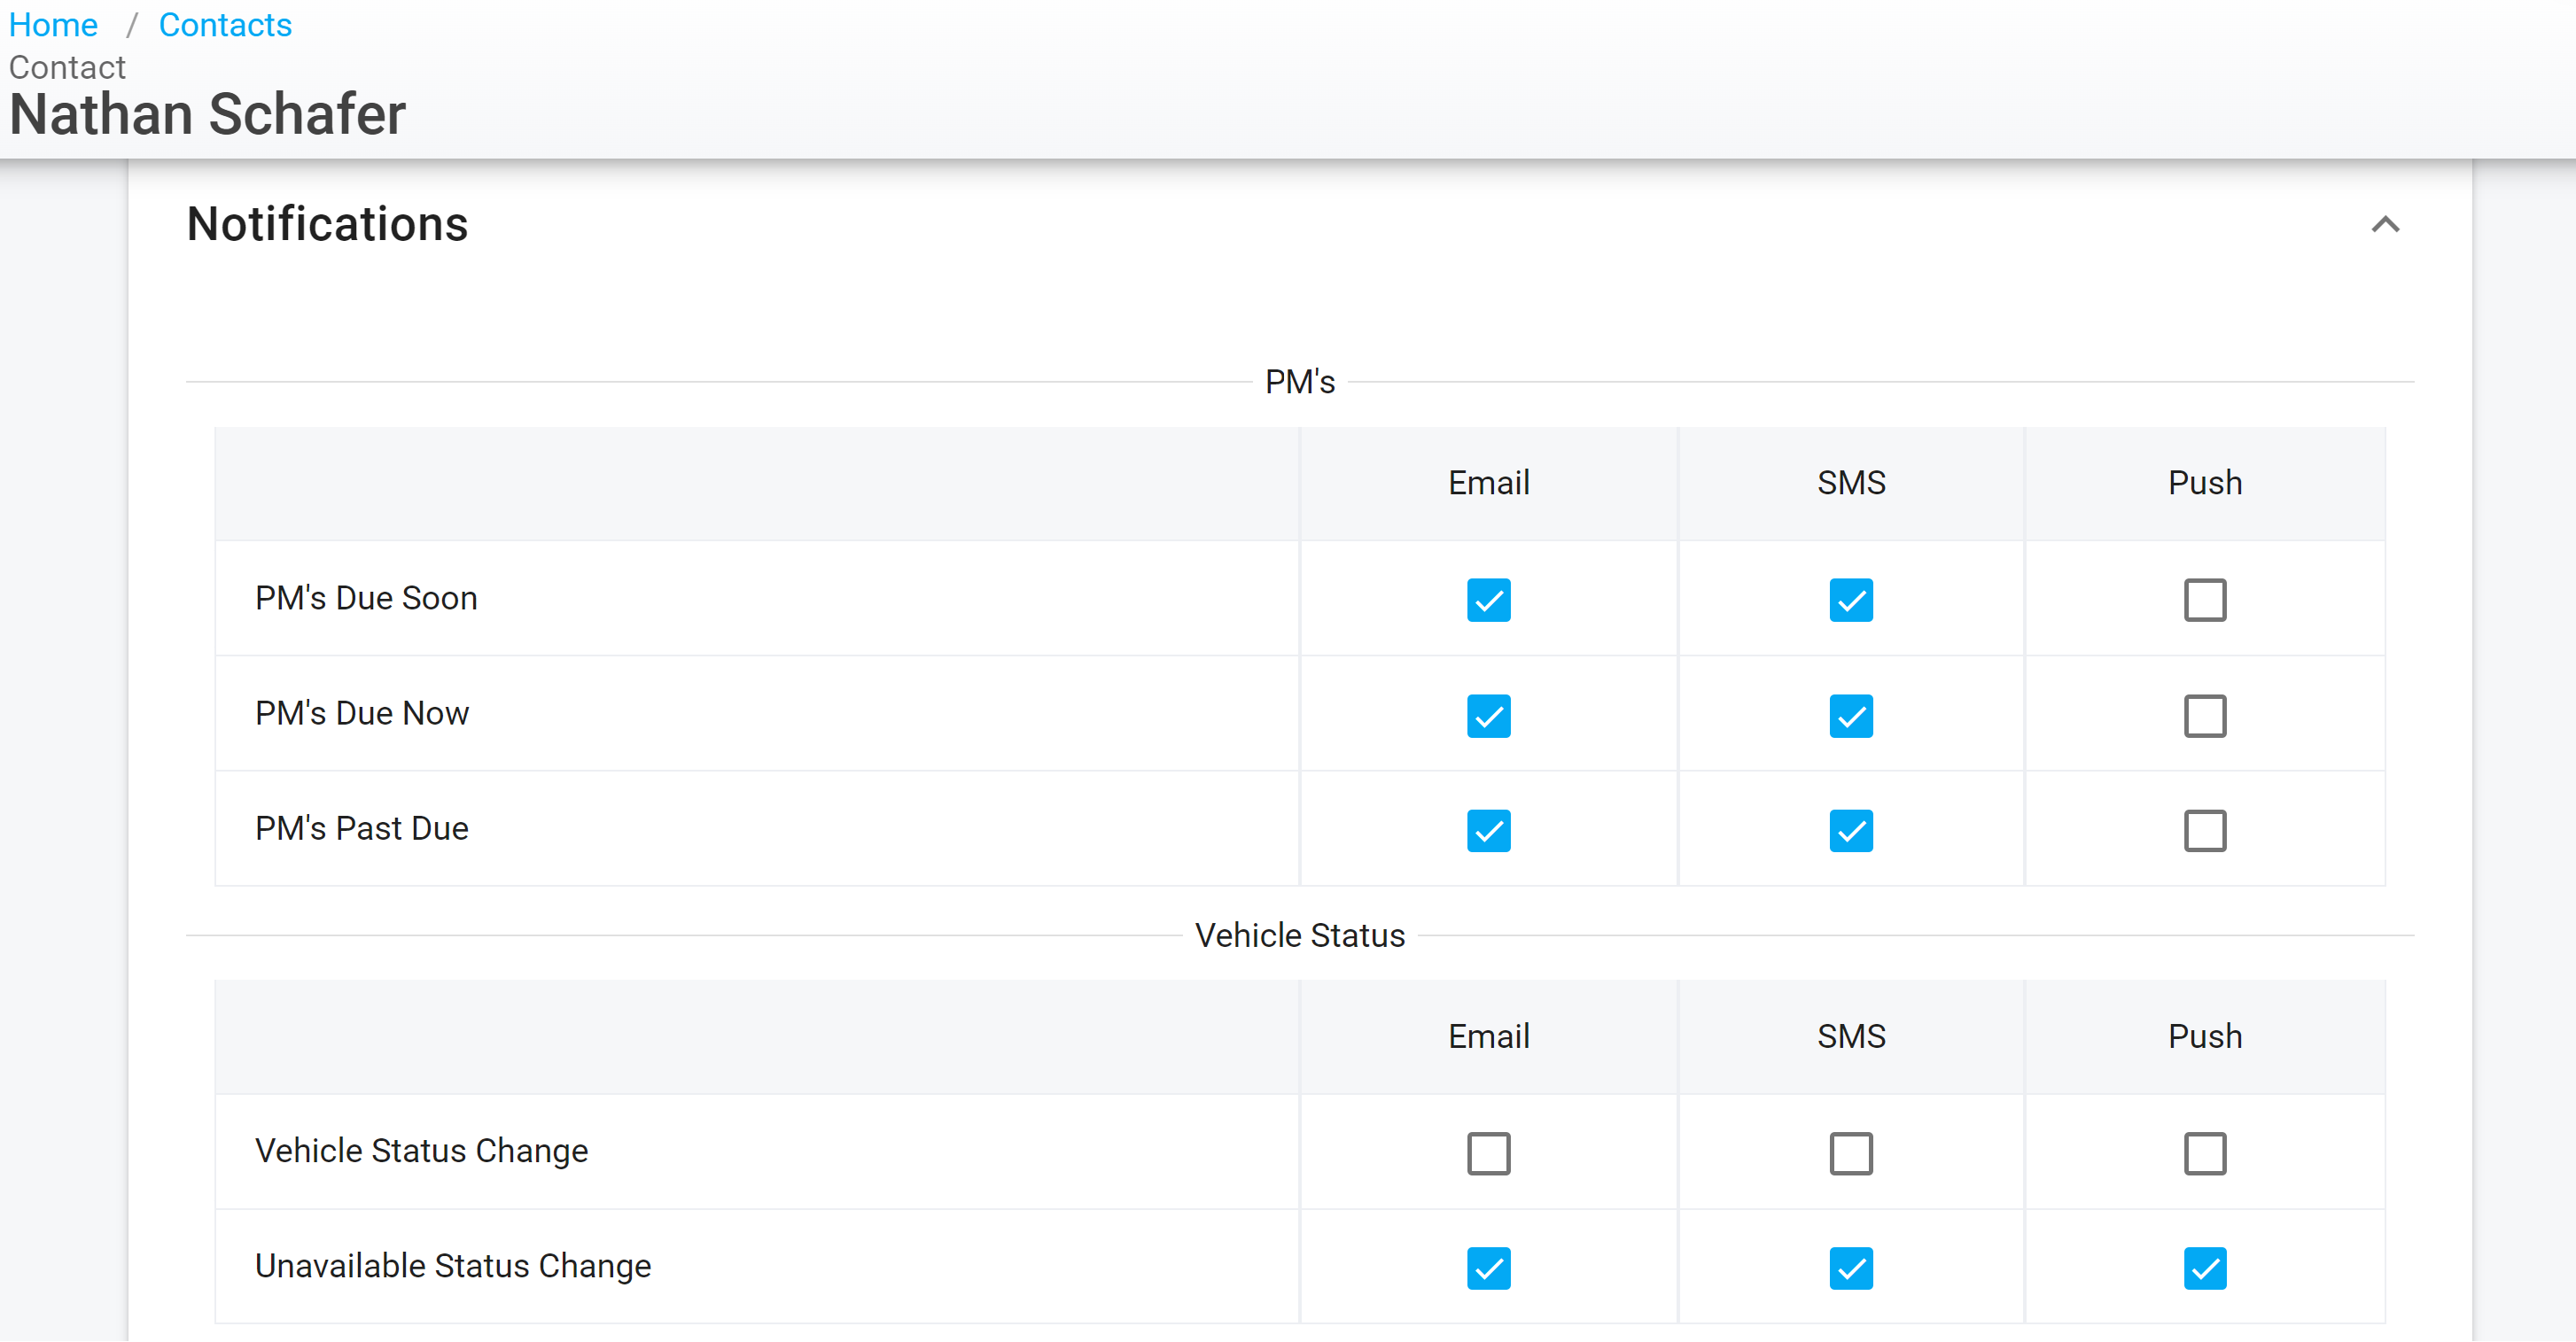Disable SMS for PM's Due Now
Image resolution: width=2576 pixels, height=1342 pixels.
pyautogui.click(x=1850, y=716)
